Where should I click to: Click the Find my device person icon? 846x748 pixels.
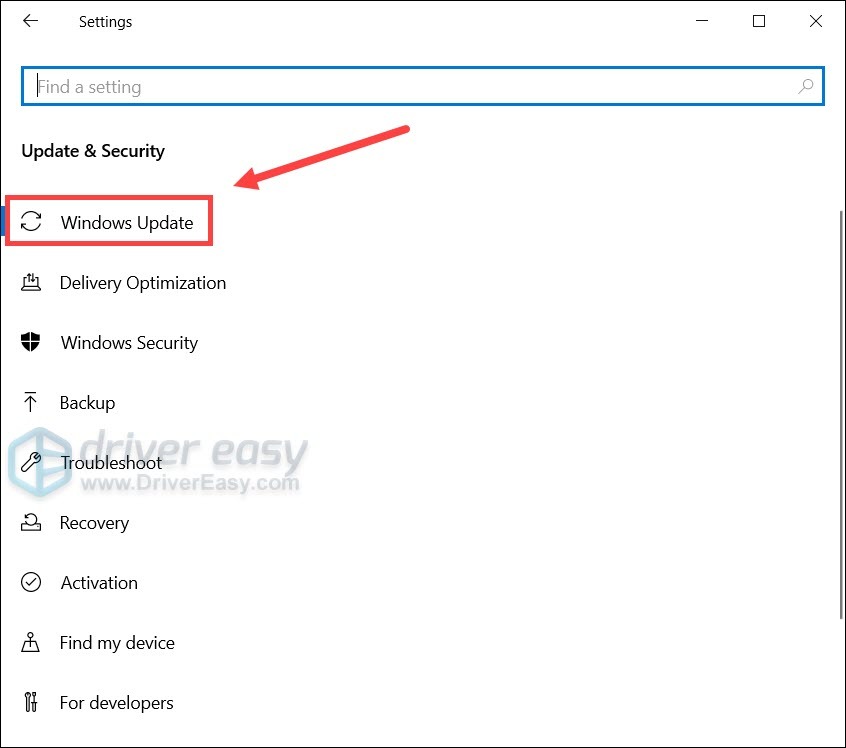(31, 643)
